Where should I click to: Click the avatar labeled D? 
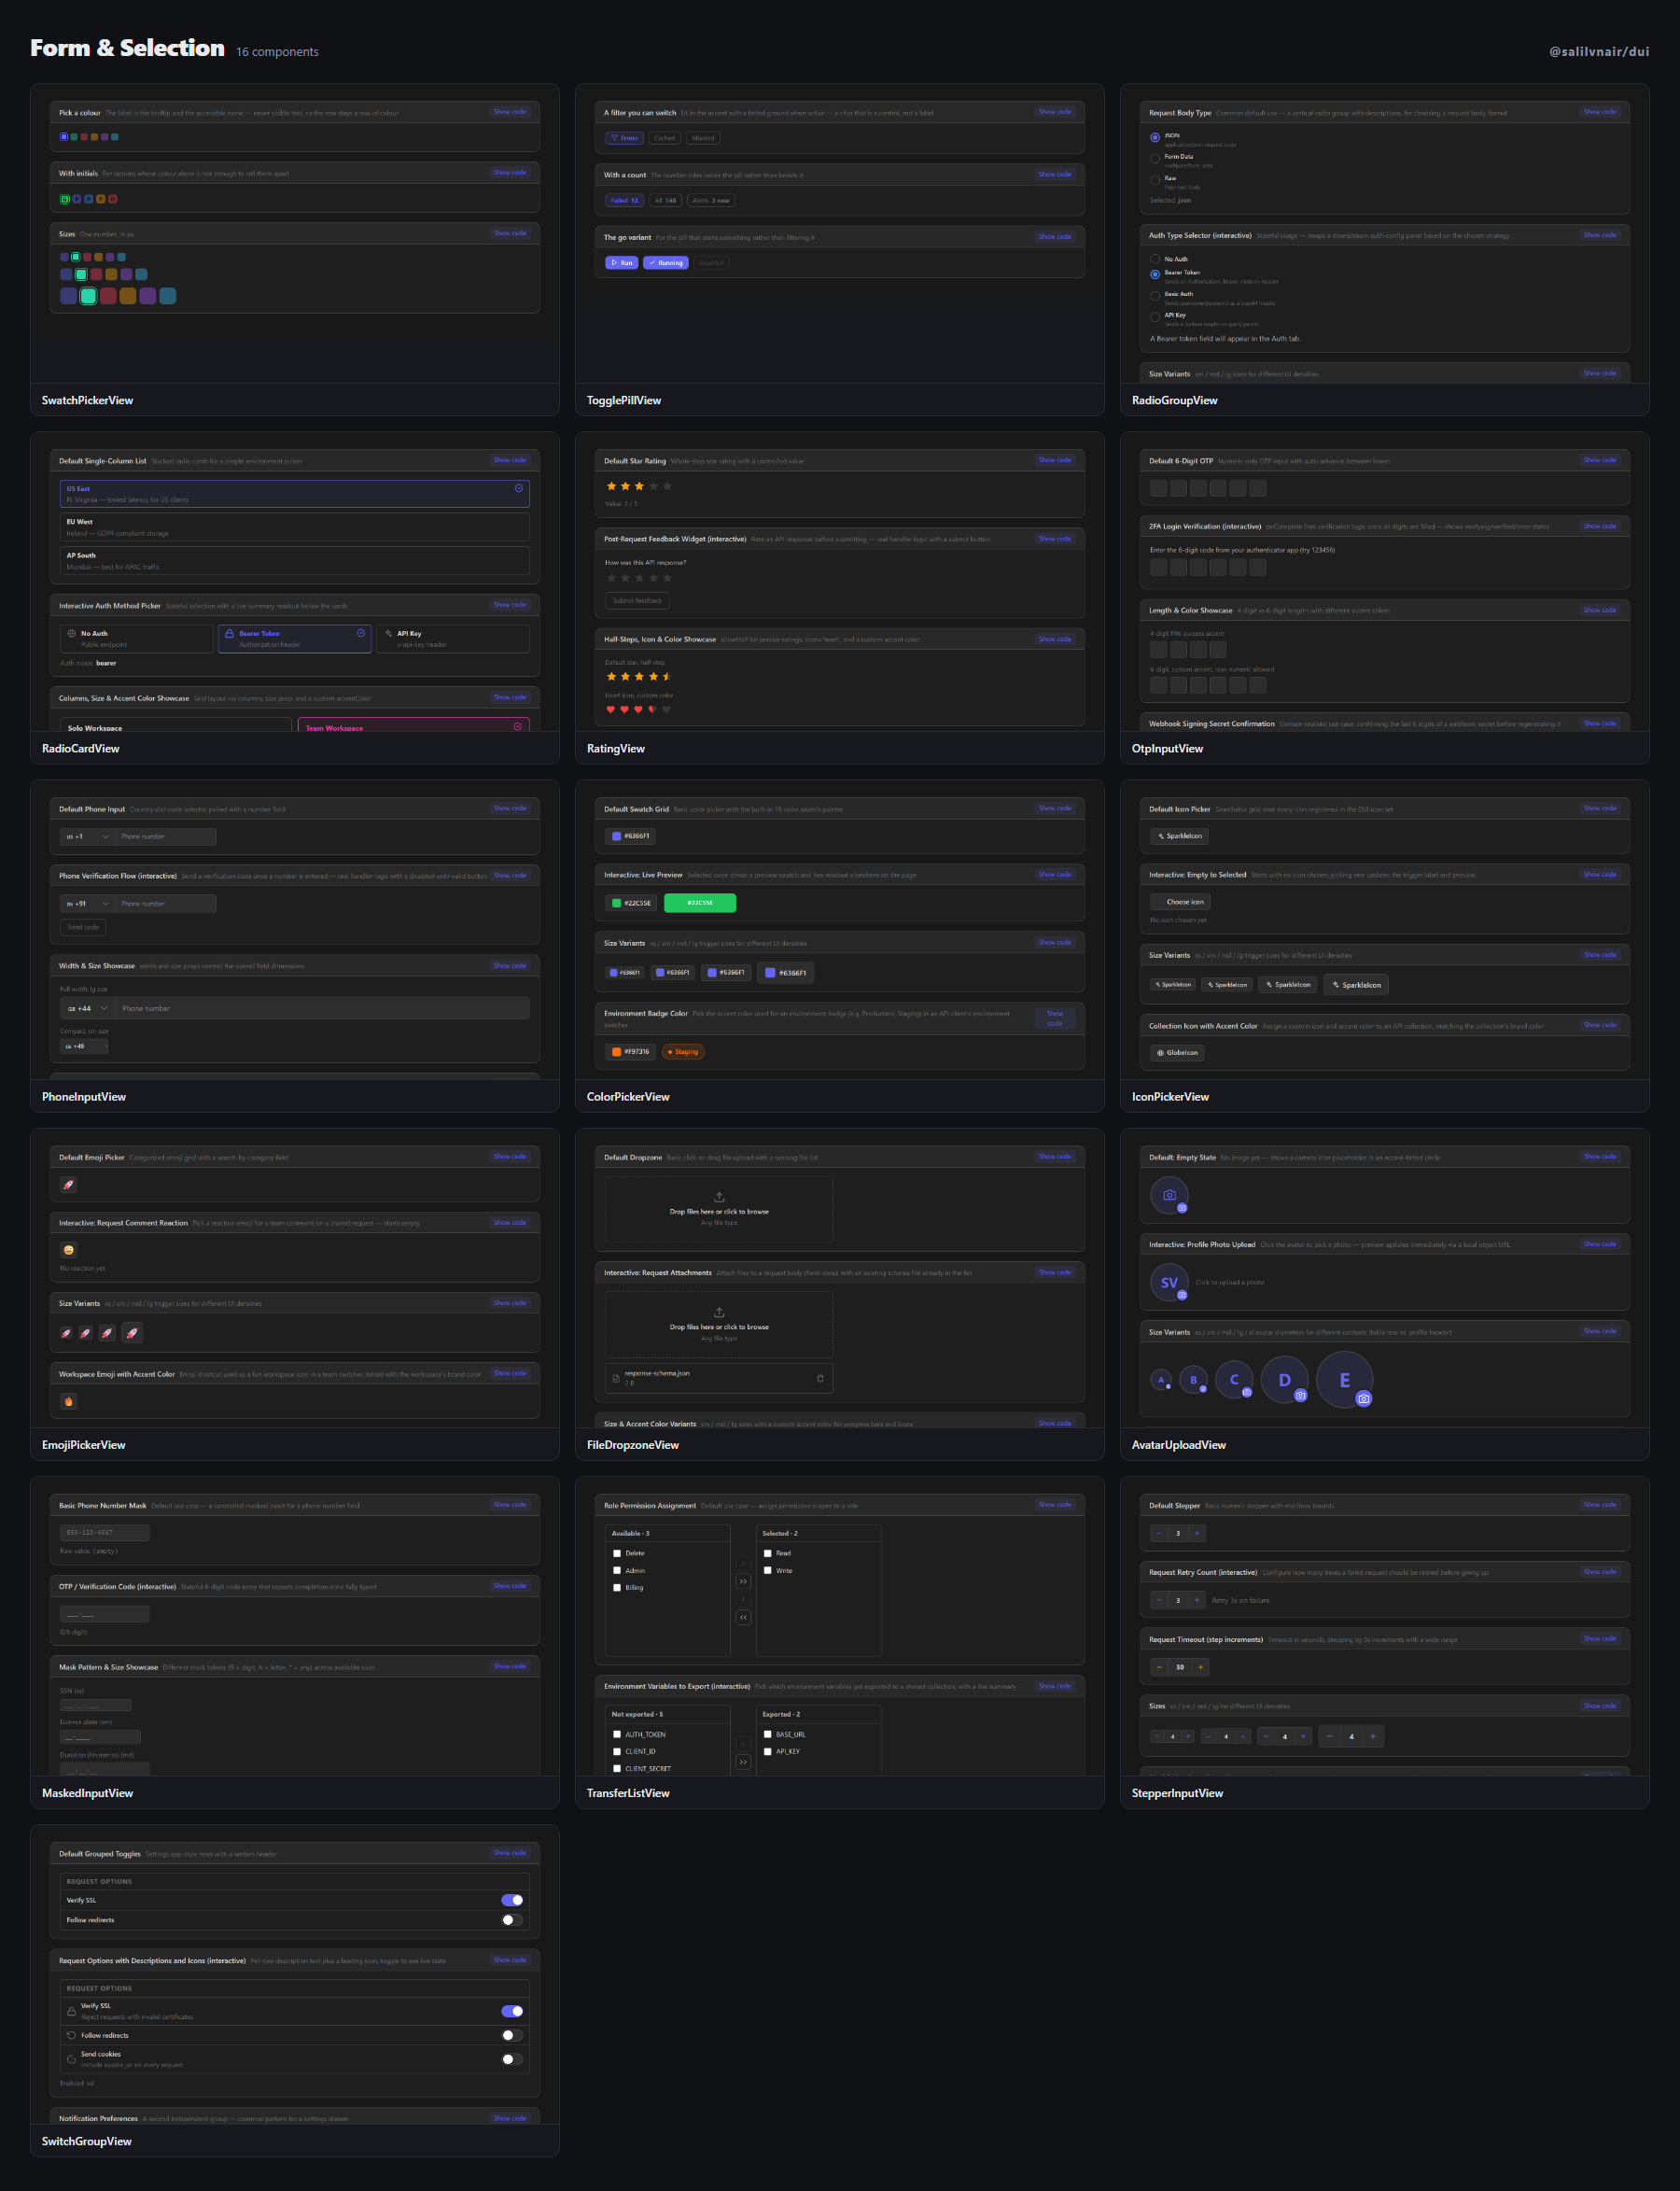(x=1284, y=1380)
